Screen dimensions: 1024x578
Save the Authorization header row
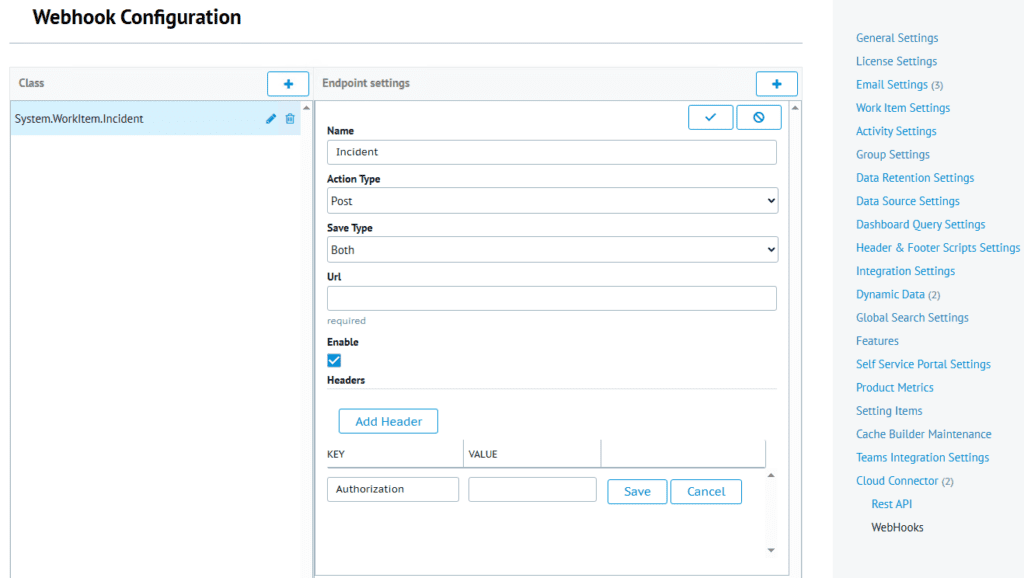[x=637, y=492]
